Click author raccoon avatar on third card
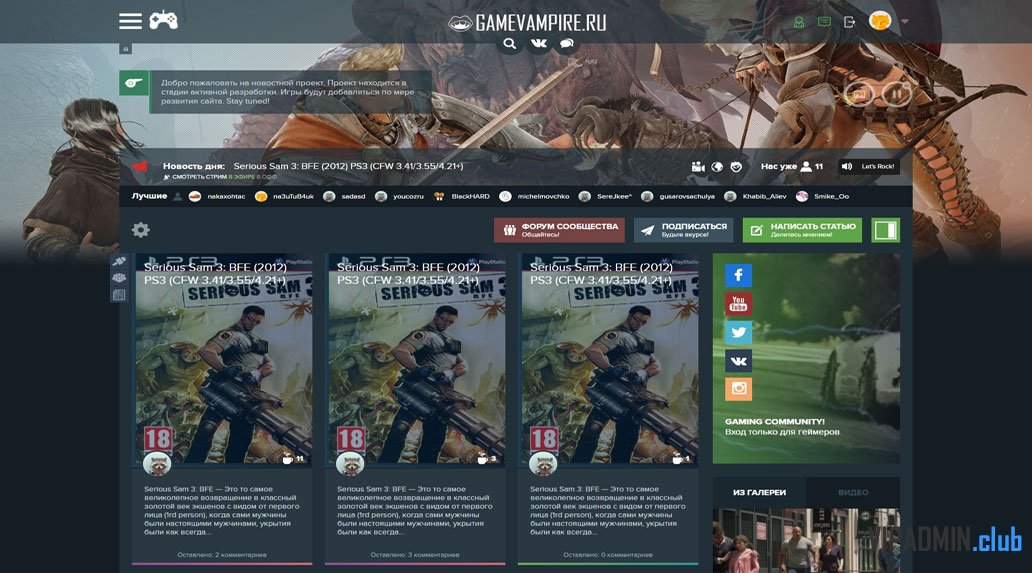The width and height of the screenshot is (1032, 573). (543, 464)
